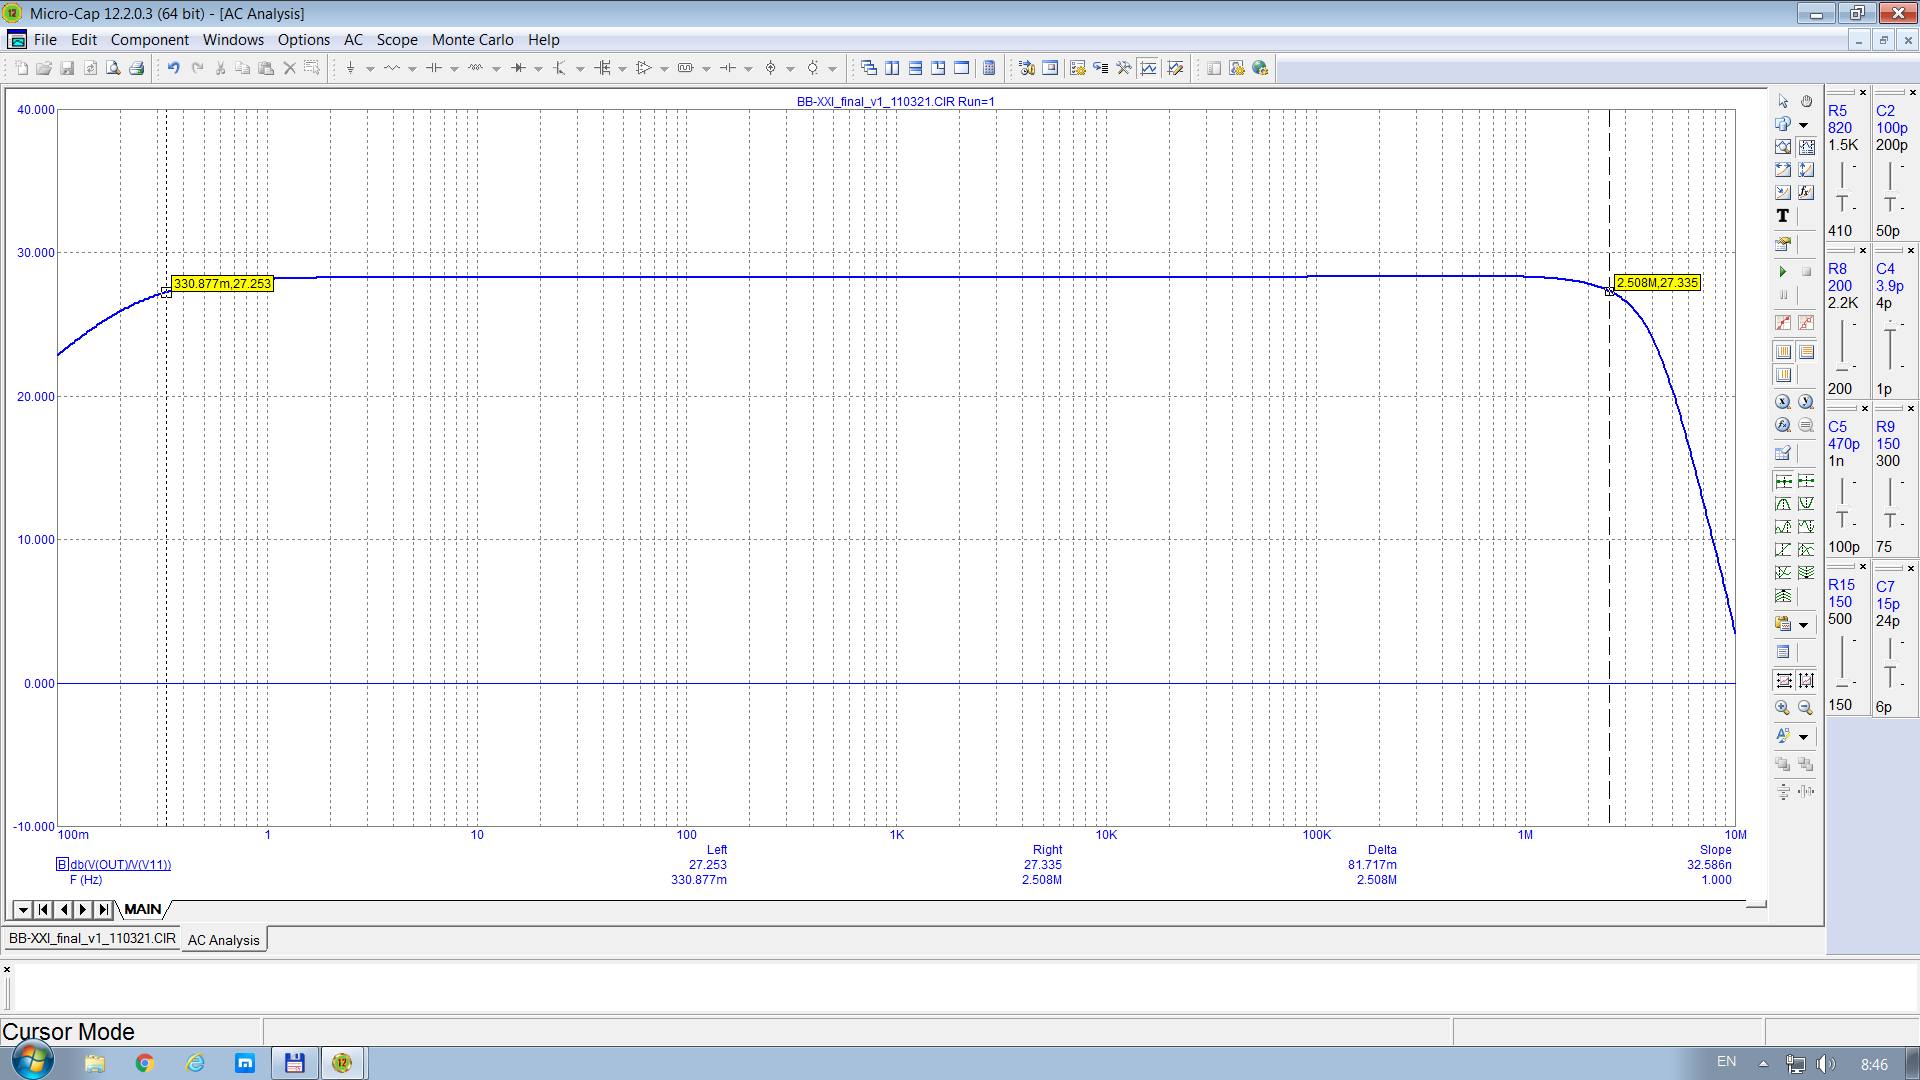This screenshot has height=1080, width=1920.
Task: Expand the ground component dropdown arrow
Action: [x=370, y=69]
